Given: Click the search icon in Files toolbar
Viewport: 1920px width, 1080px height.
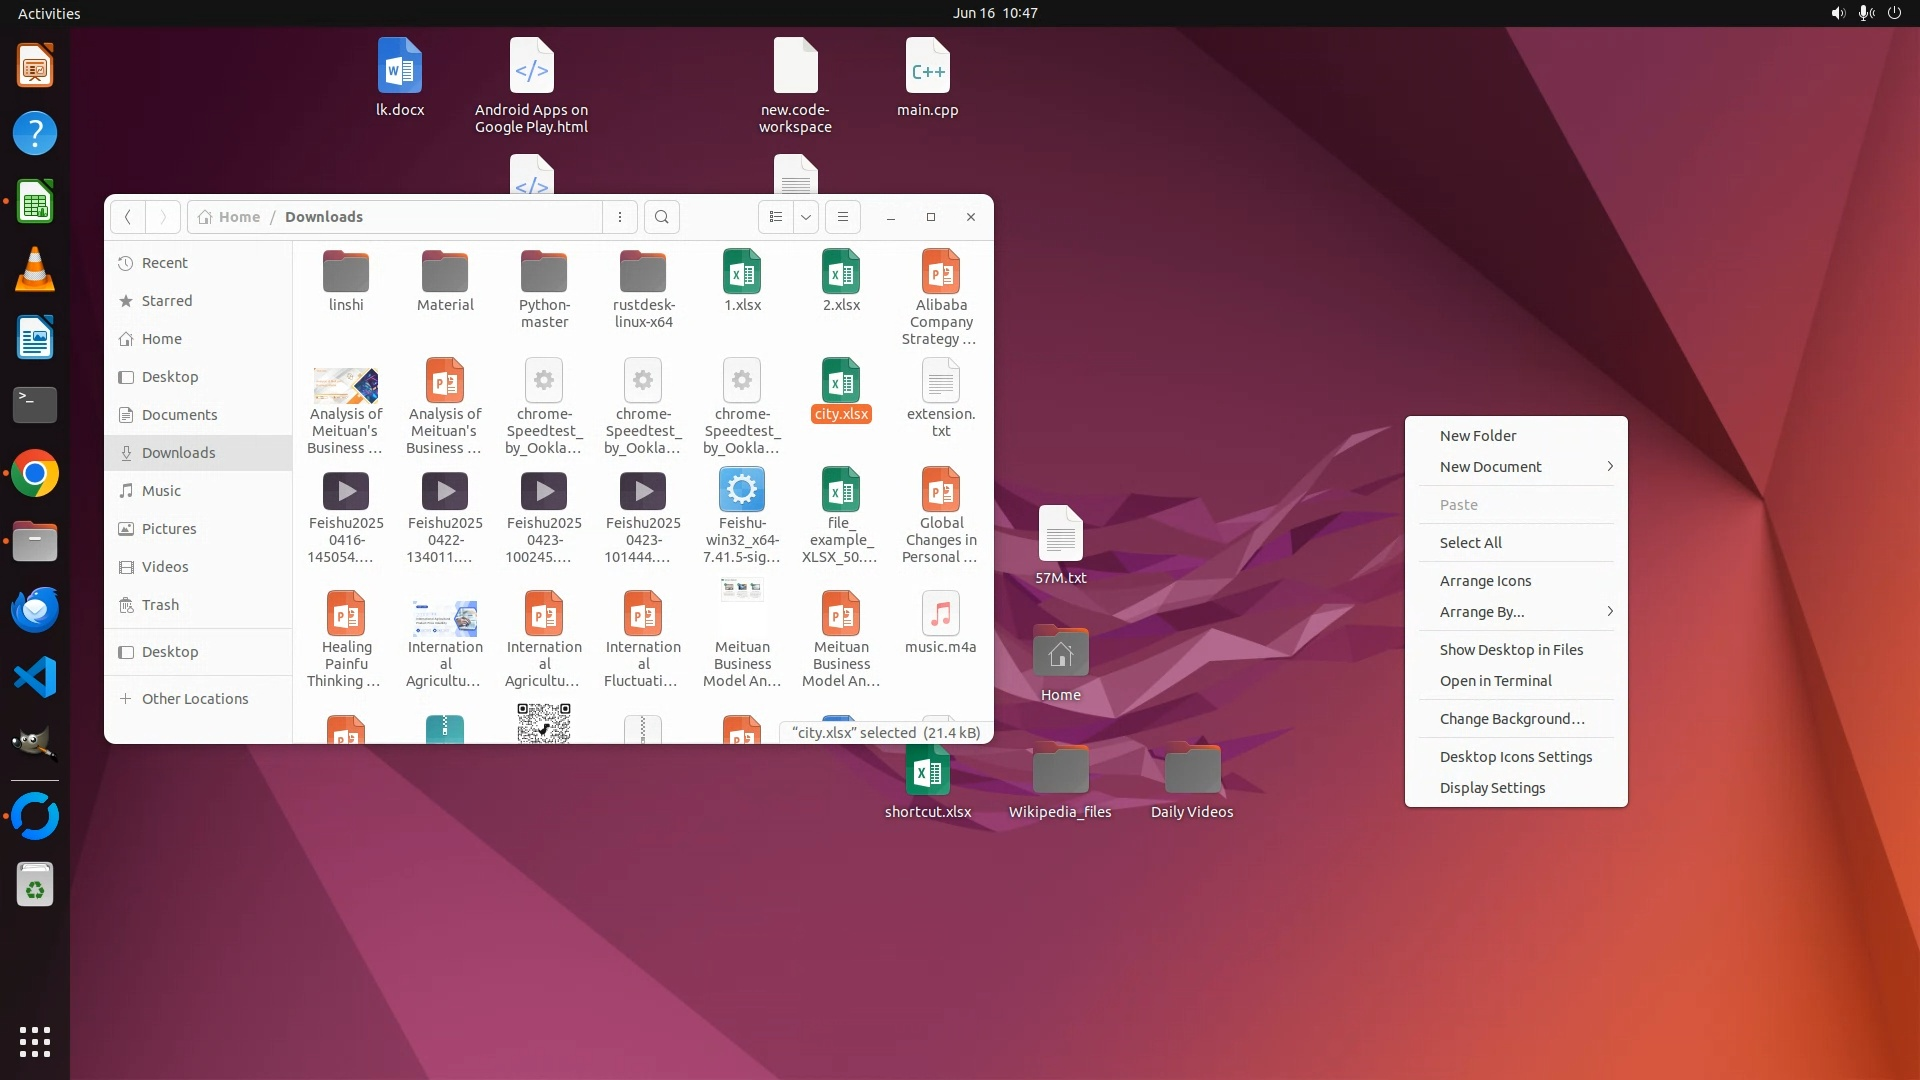Looking at the screenshot, I should [x=661, y=217].
